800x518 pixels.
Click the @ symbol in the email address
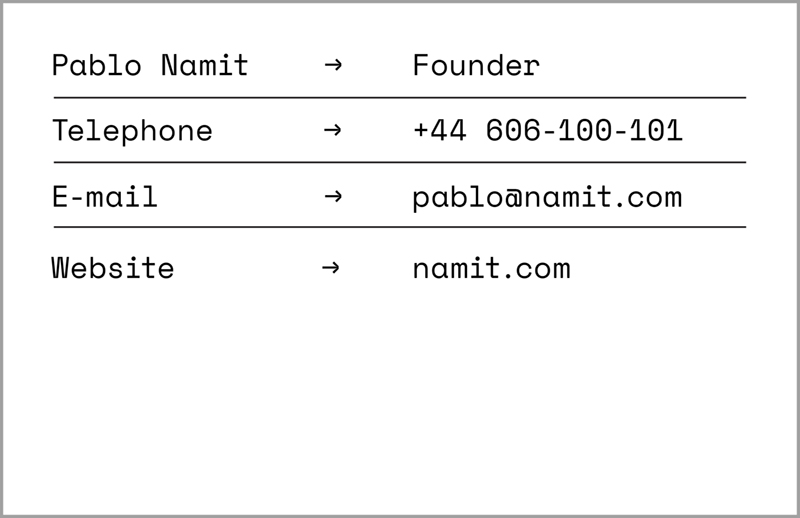click(x=510, y=197)
